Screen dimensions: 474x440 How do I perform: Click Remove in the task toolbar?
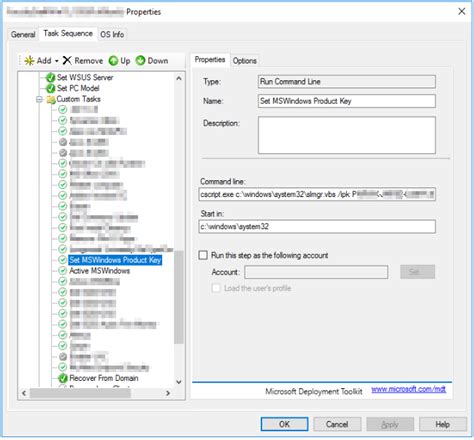tap(83, 61)
